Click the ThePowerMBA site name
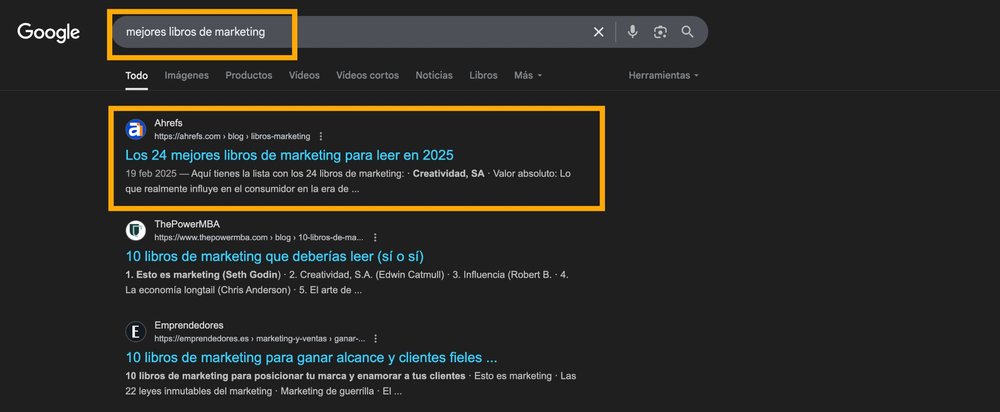The width and height of the screenshot is (1000, 412). tap(187, 224)
